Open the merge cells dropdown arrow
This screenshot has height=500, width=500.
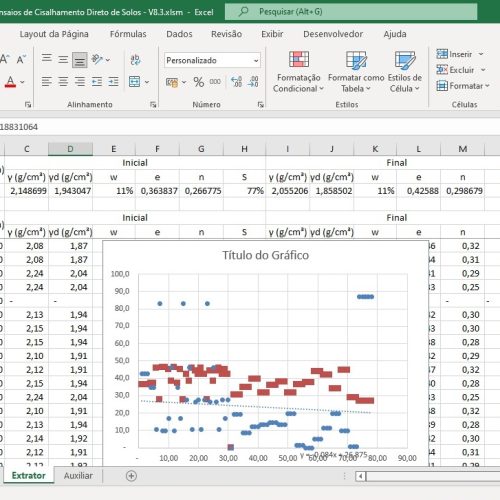(147, 82)
